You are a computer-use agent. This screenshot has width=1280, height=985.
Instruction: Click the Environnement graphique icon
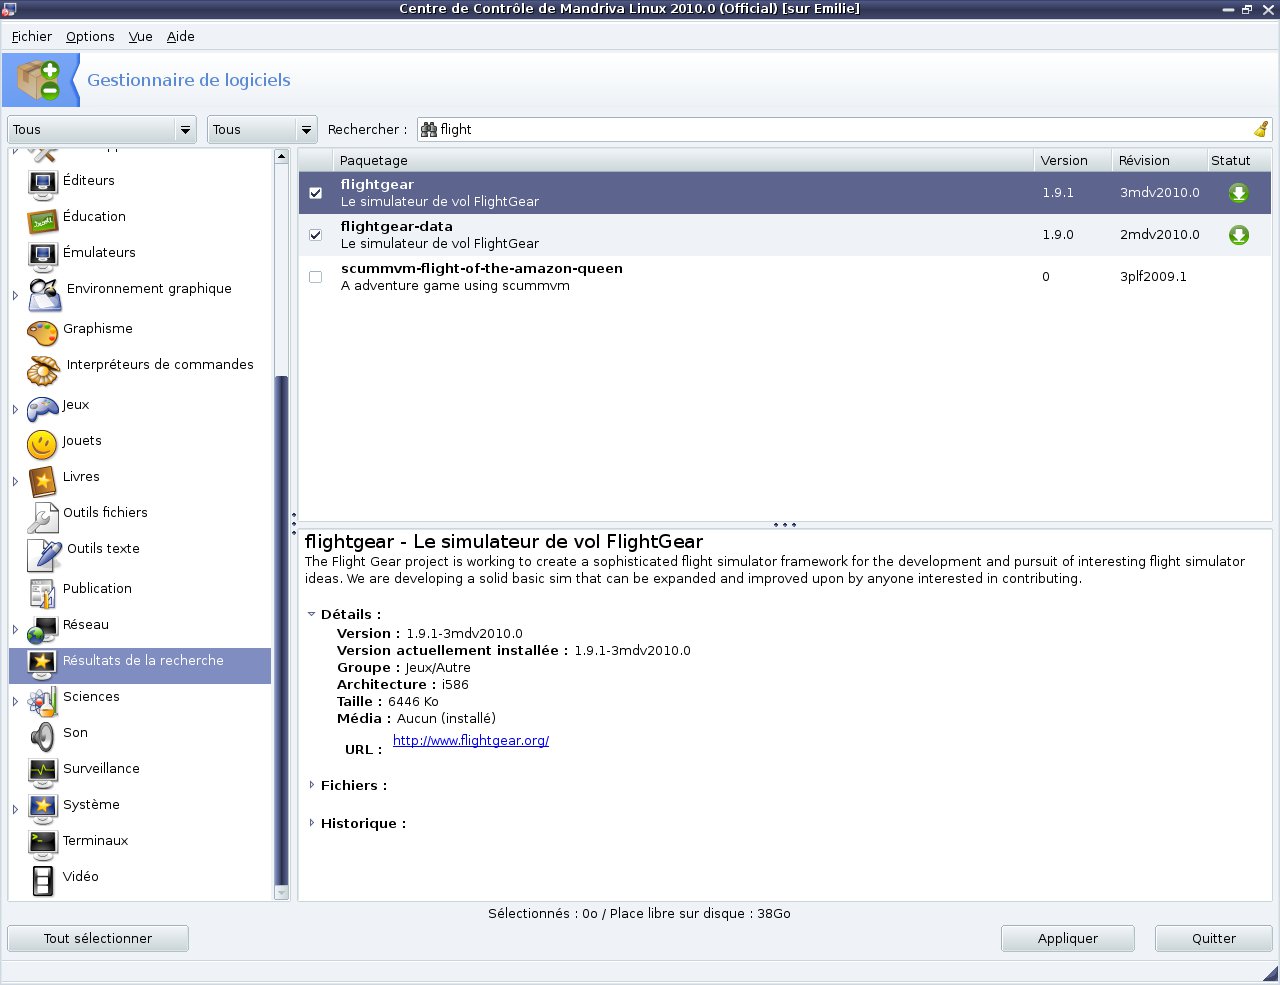coord(44,293)
